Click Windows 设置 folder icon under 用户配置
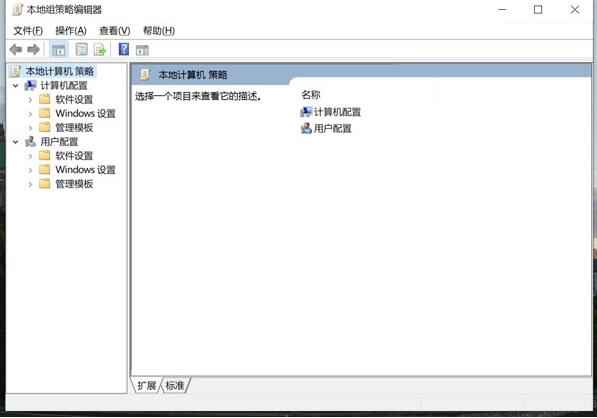 45,169
